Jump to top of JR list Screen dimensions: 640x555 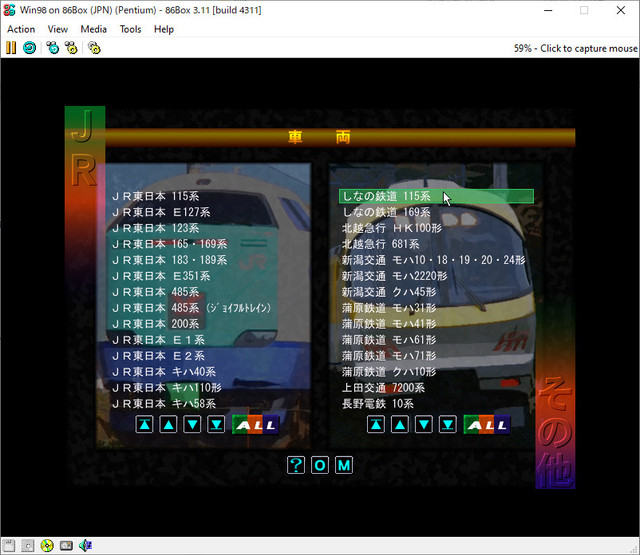click(x=144, y=425)
